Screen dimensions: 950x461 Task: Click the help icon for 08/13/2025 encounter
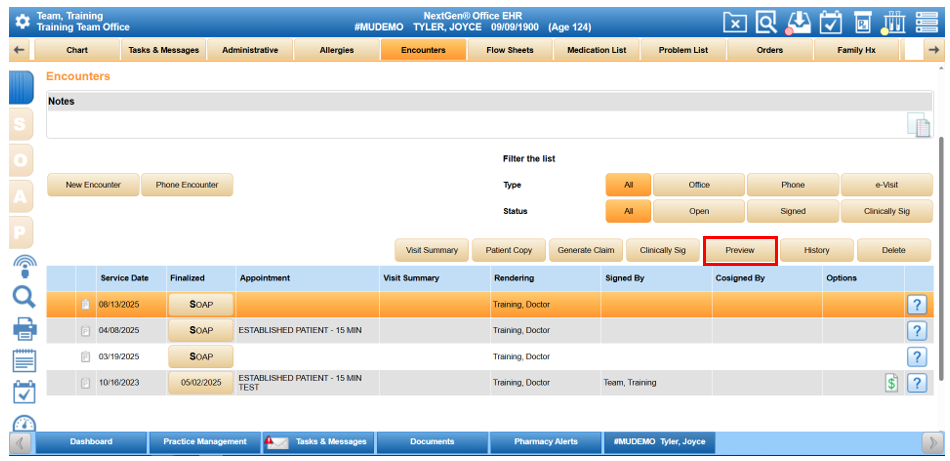(916, 305)
